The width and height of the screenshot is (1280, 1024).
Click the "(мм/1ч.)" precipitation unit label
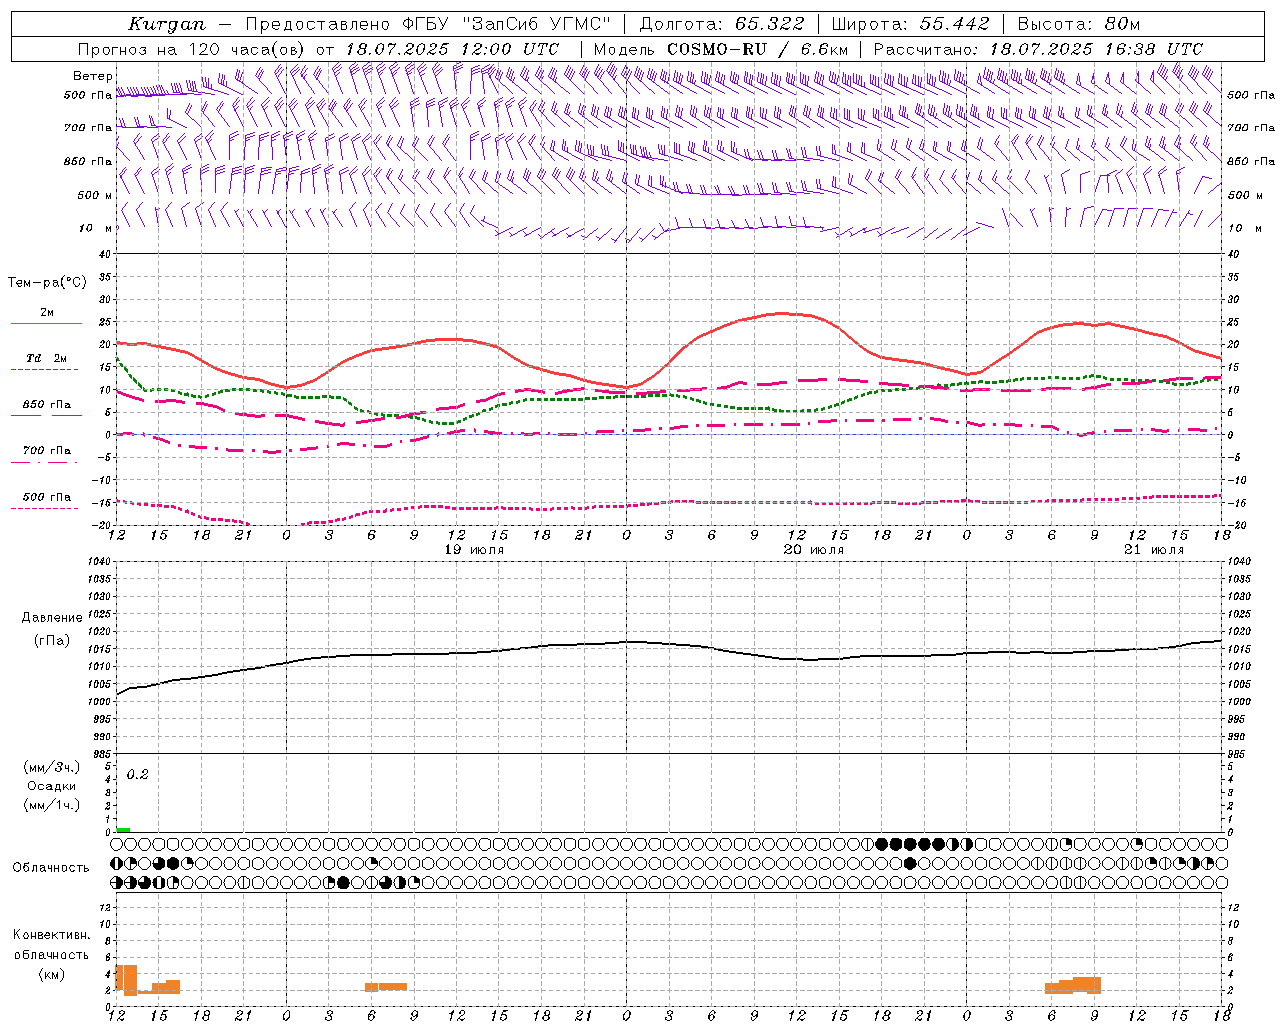52,805
